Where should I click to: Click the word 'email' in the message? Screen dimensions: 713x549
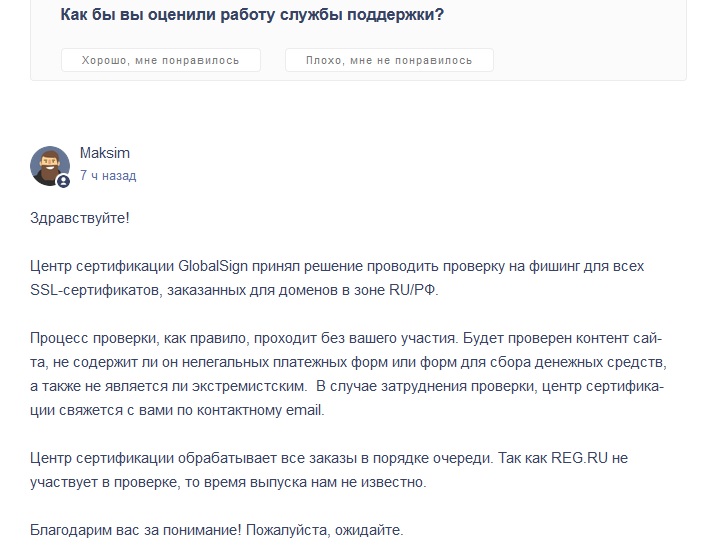[x=304, y=410]
